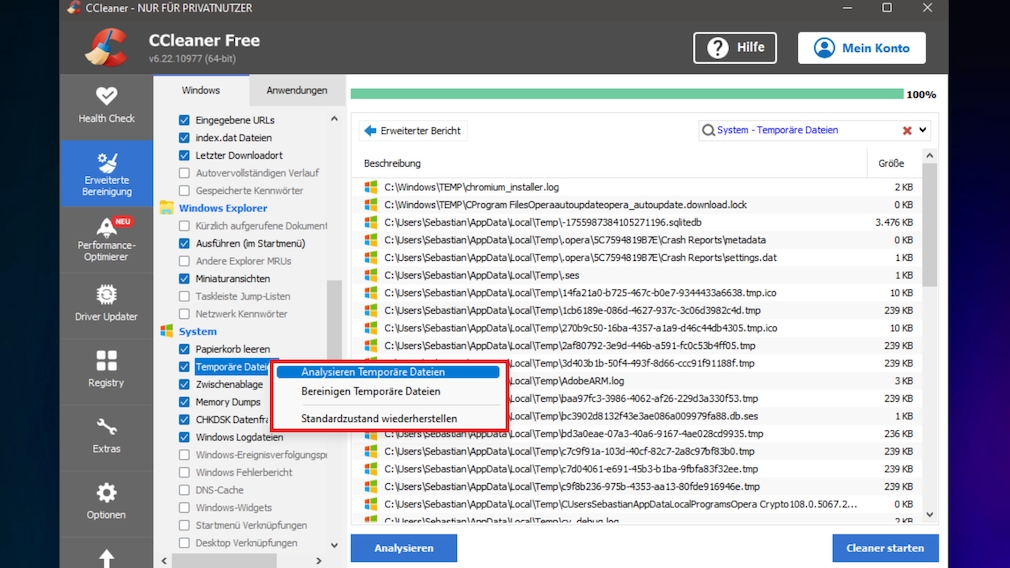
Task: Enable DNS-Cache checkbox
Action: (x=184, y=490)
